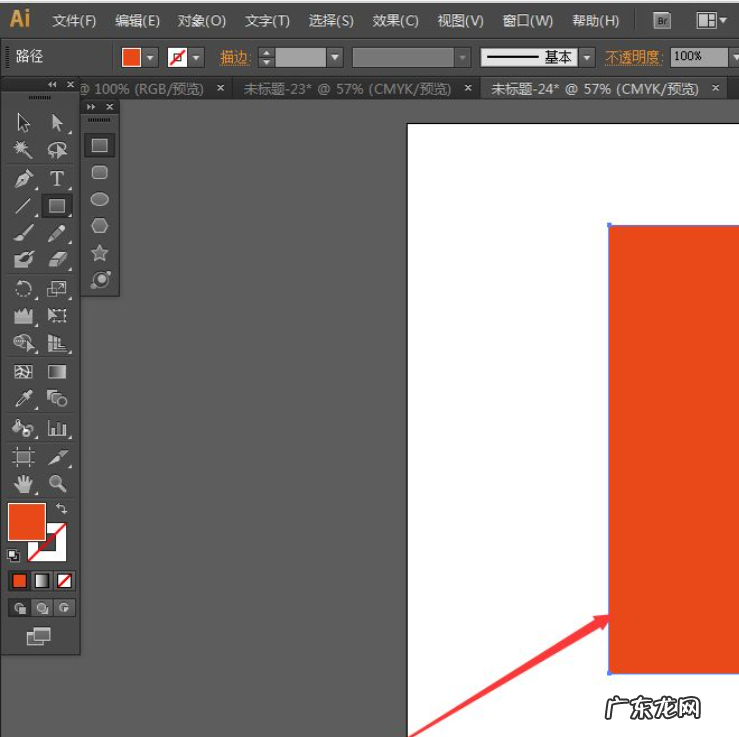
Task: Click the 不透明度 link
Action: (x=632, y=58)
